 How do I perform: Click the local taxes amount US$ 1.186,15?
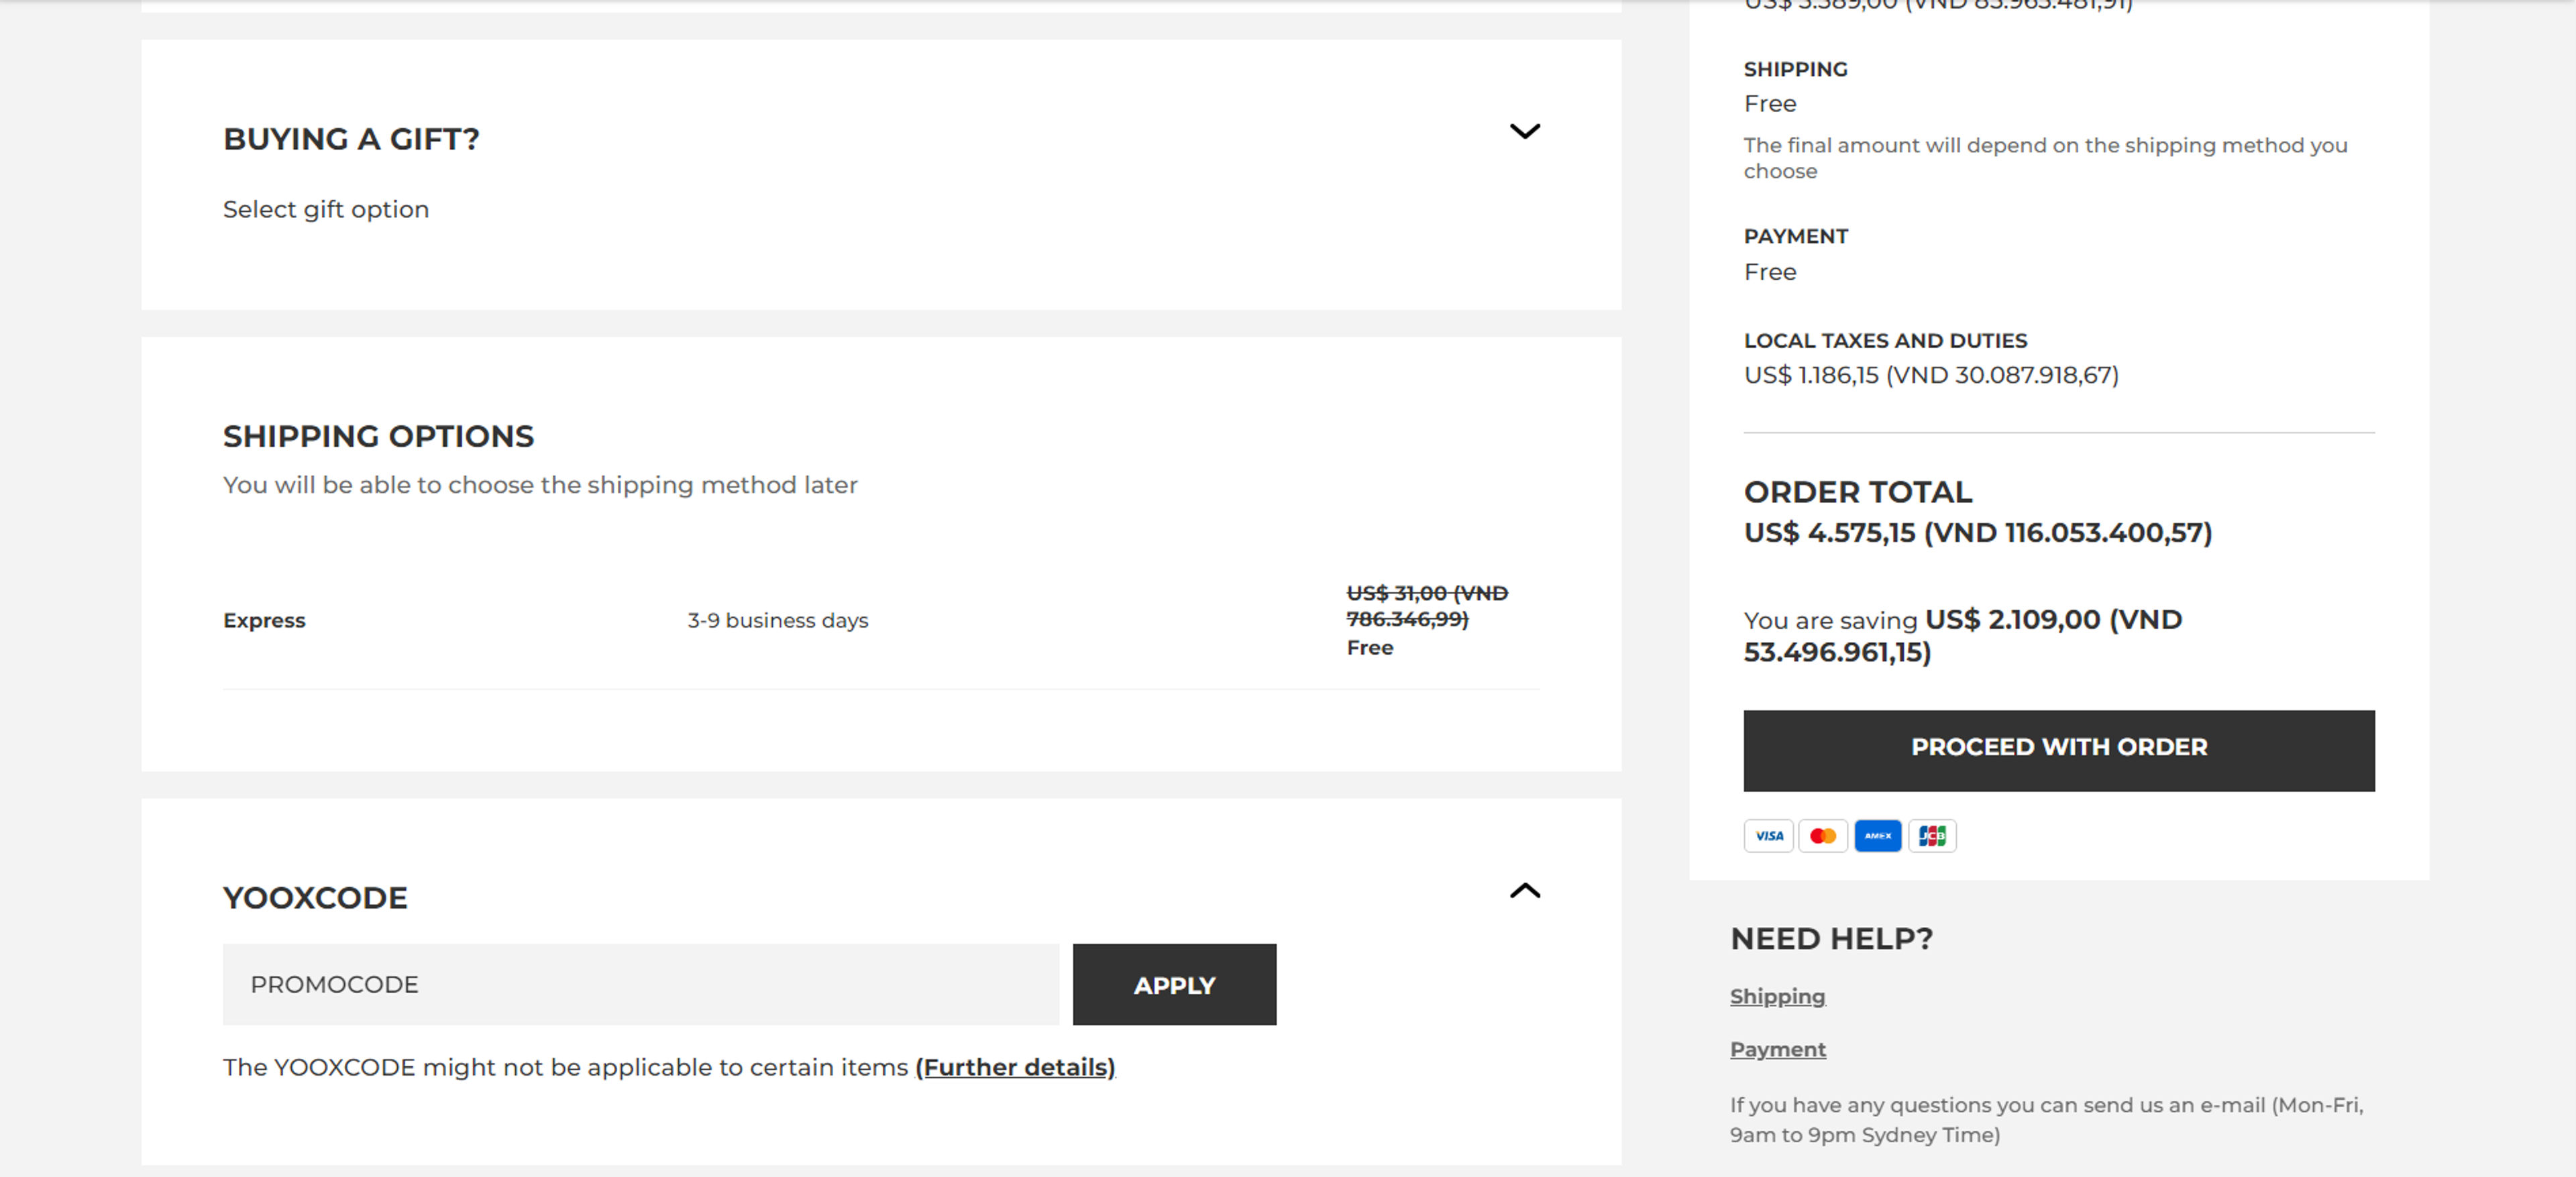1931,375
